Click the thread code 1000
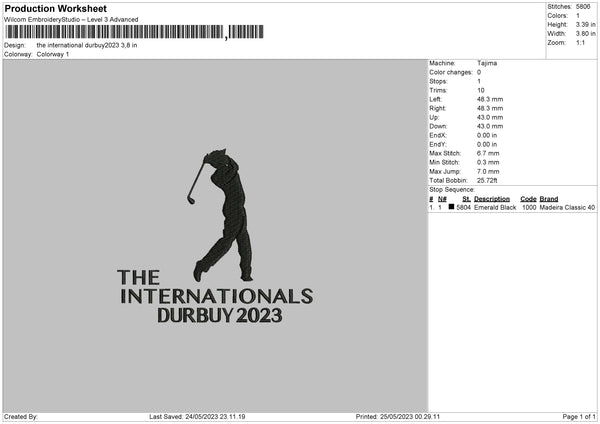Viewport: 600px width, 424px height. point(529,207)
